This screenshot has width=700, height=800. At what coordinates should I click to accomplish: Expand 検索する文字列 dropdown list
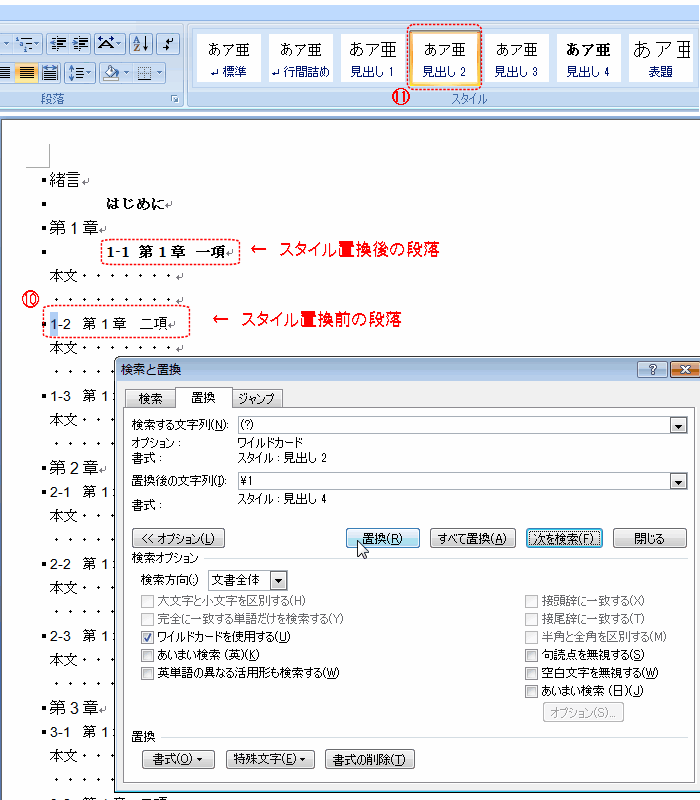679,426
